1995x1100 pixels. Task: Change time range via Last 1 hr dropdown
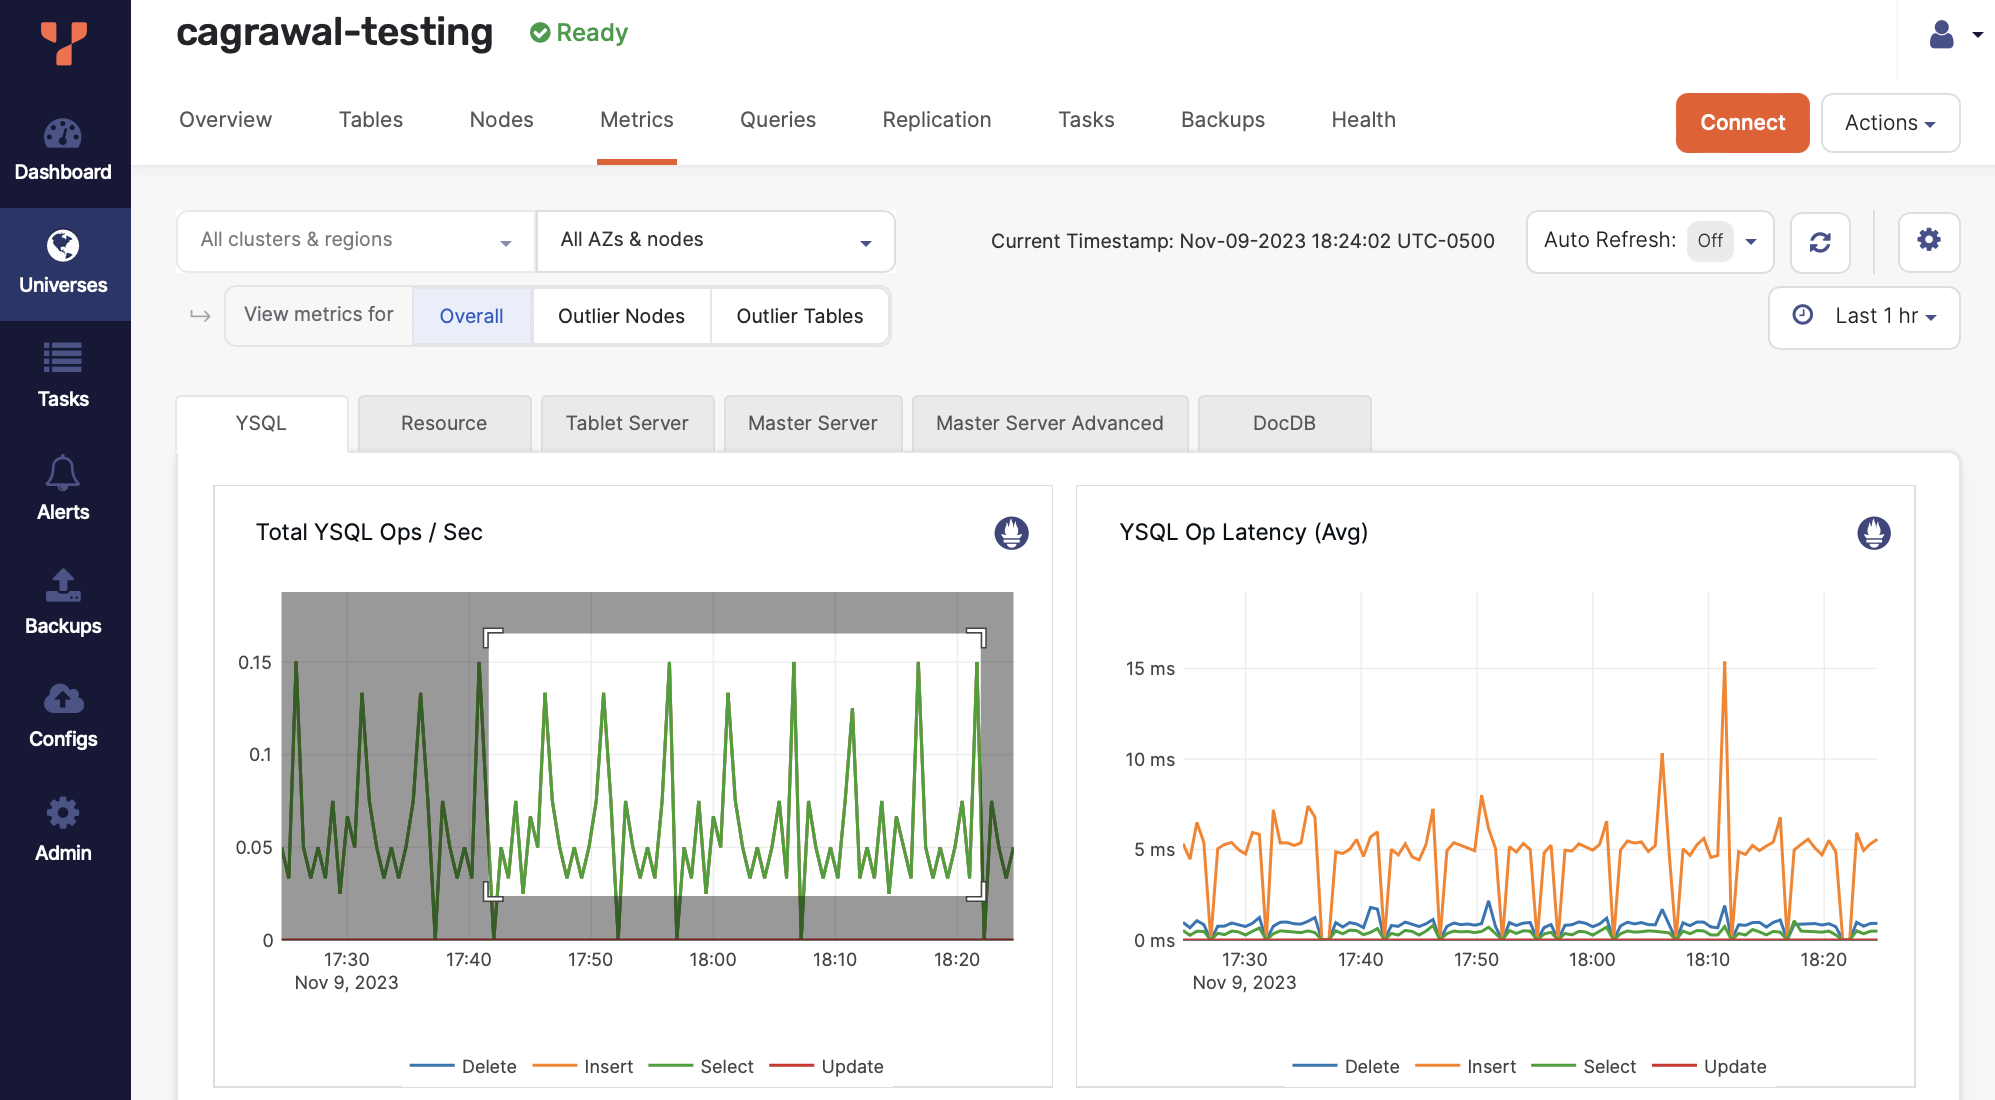point(1863,316)
